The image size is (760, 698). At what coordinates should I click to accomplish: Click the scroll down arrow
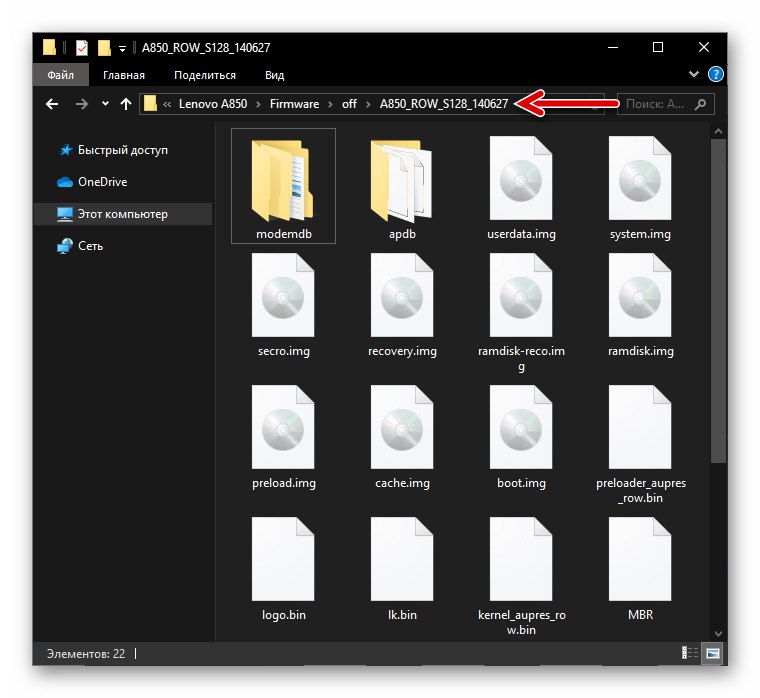718,633
